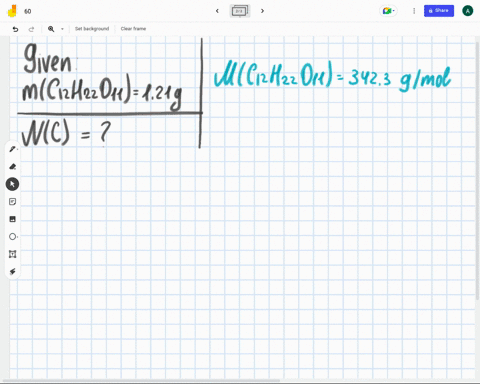Select the m(C12H22O11)=1.21g handwriting
This screenshot has height=384, width=480.
tap(102, 93)
